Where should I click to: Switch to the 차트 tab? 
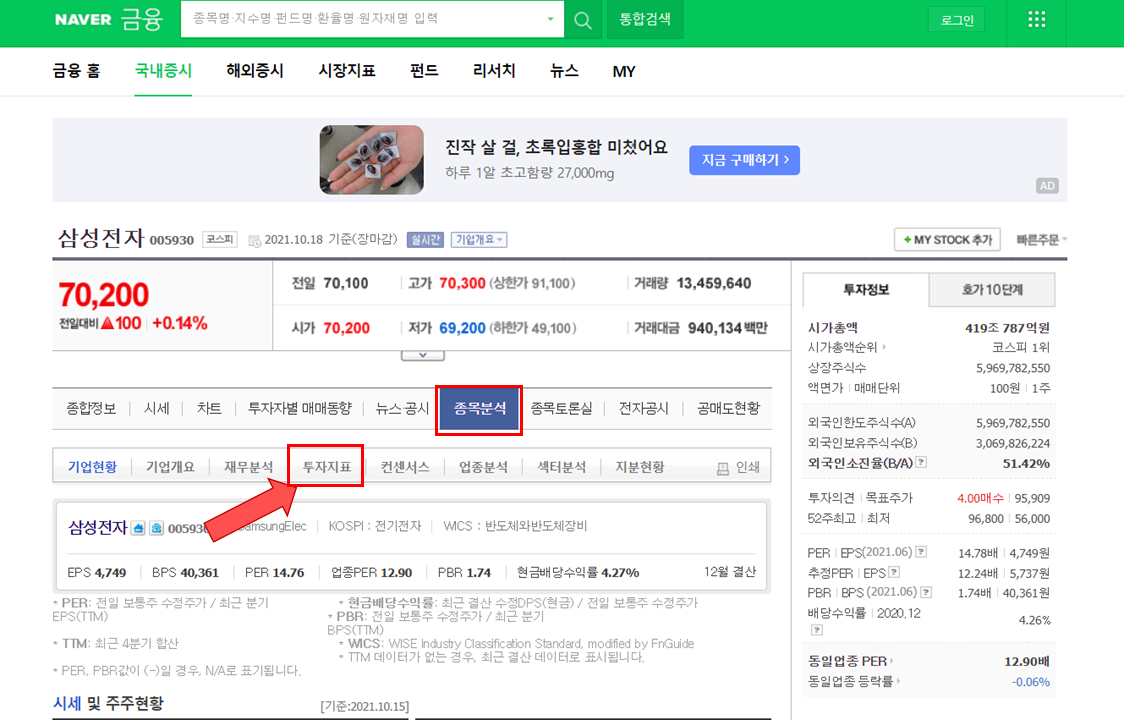click(x=209, y=409)
